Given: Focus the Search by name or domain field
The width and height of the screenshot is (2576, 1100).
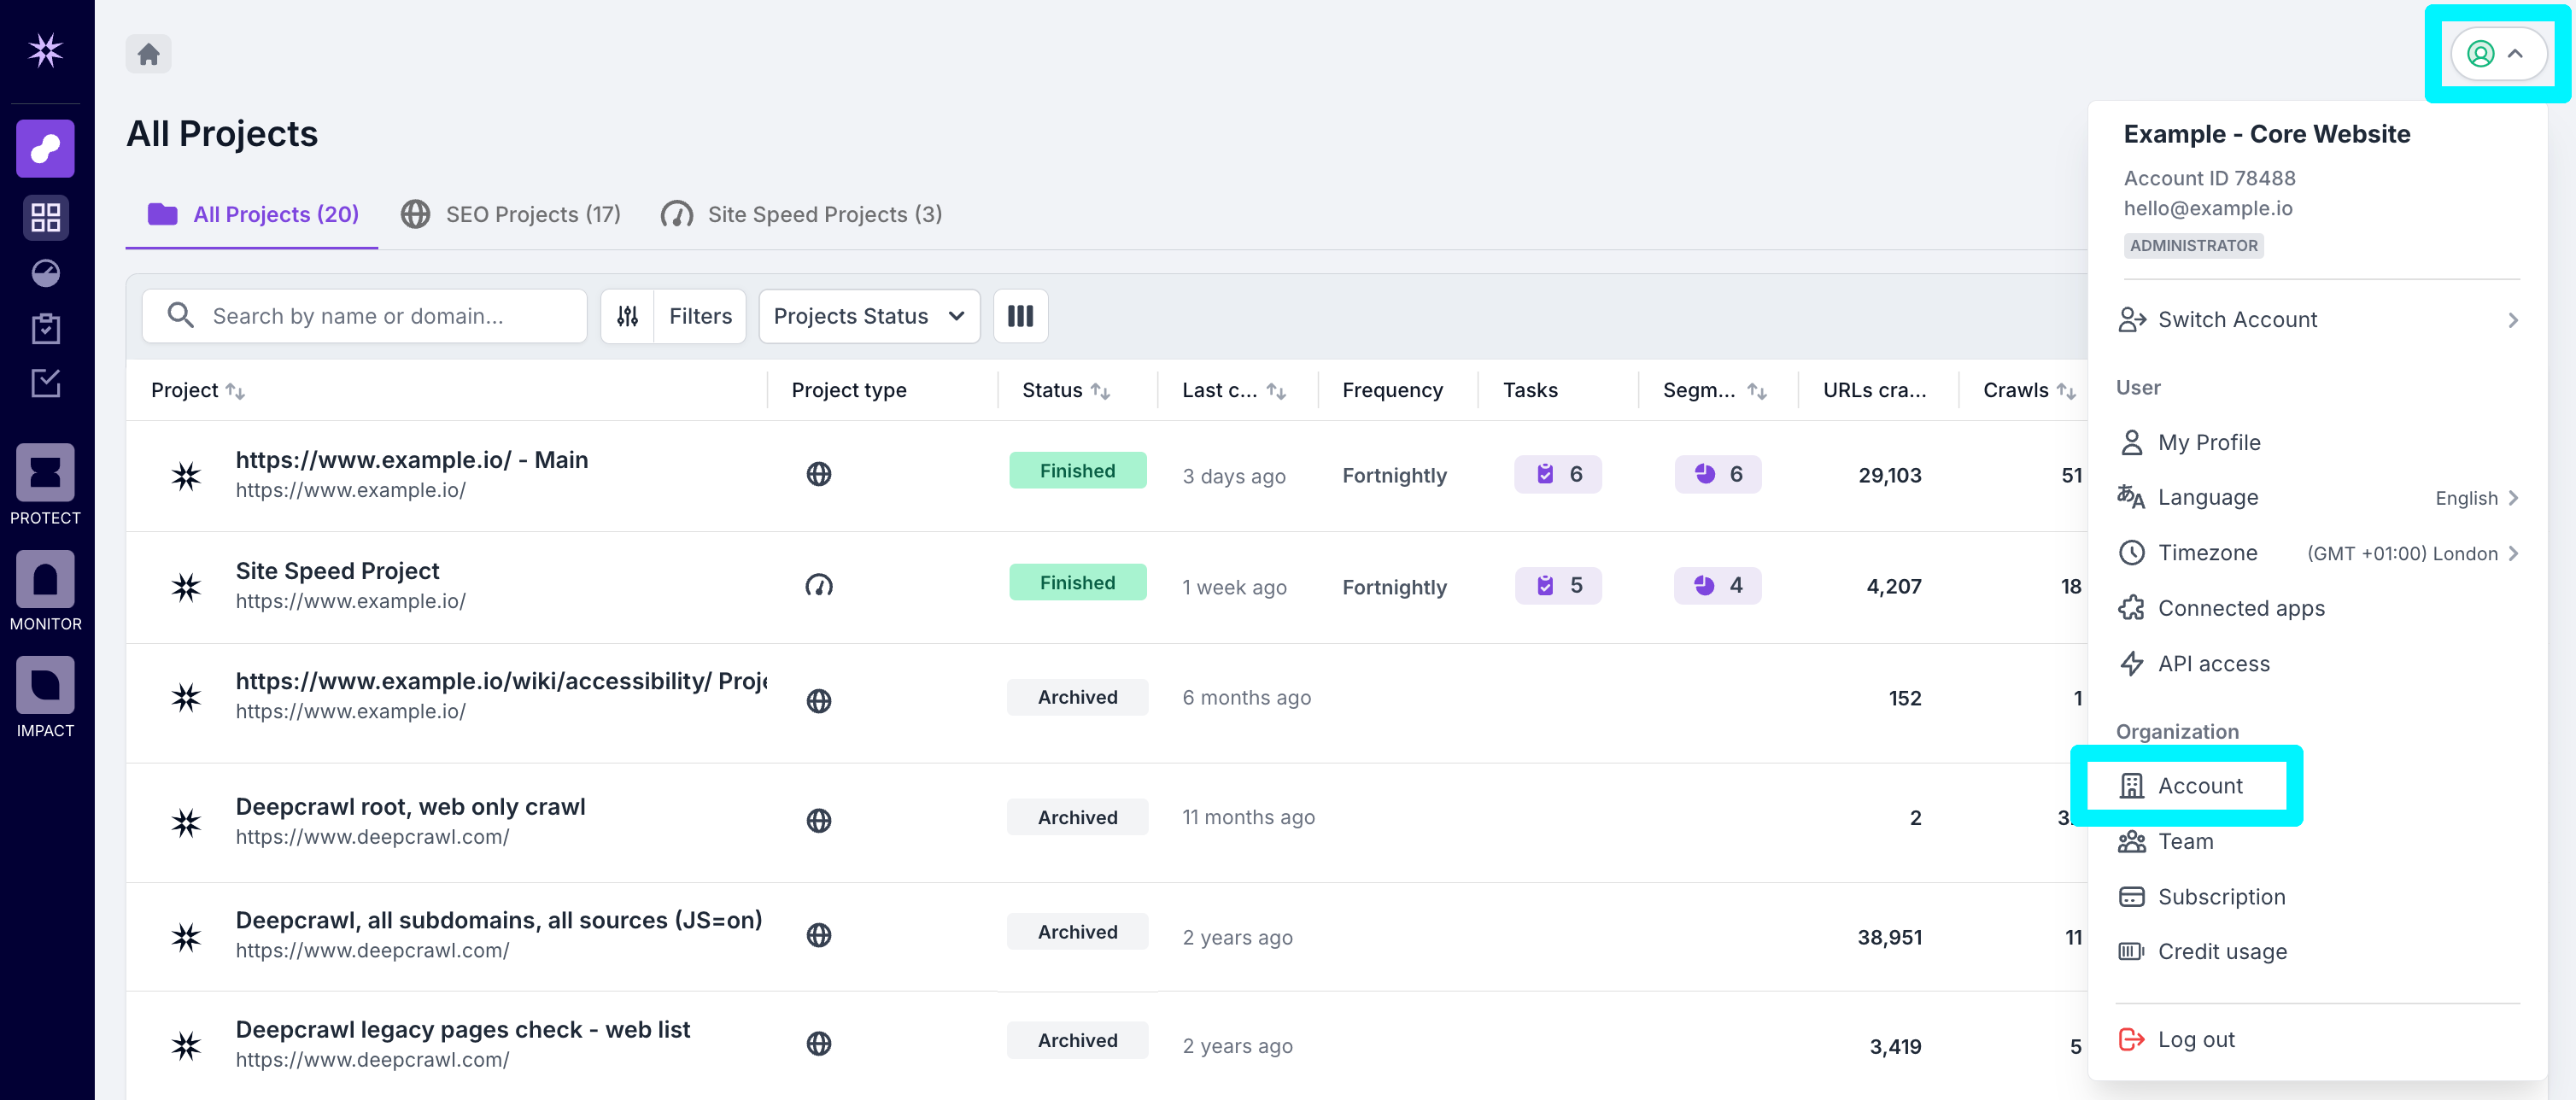Looking at the screenshot, I should tap(364, 316).
